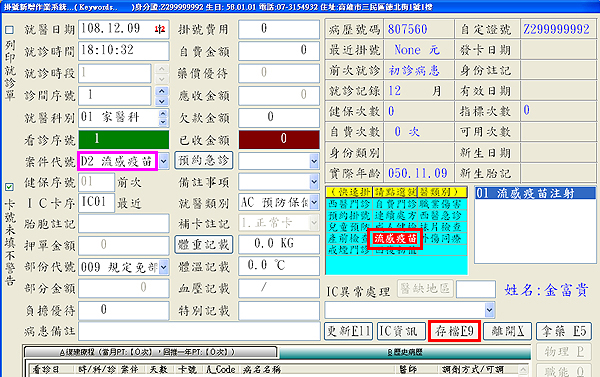Click the field next to 醫缺地區

pyautogui.click(x=476, y=289)
